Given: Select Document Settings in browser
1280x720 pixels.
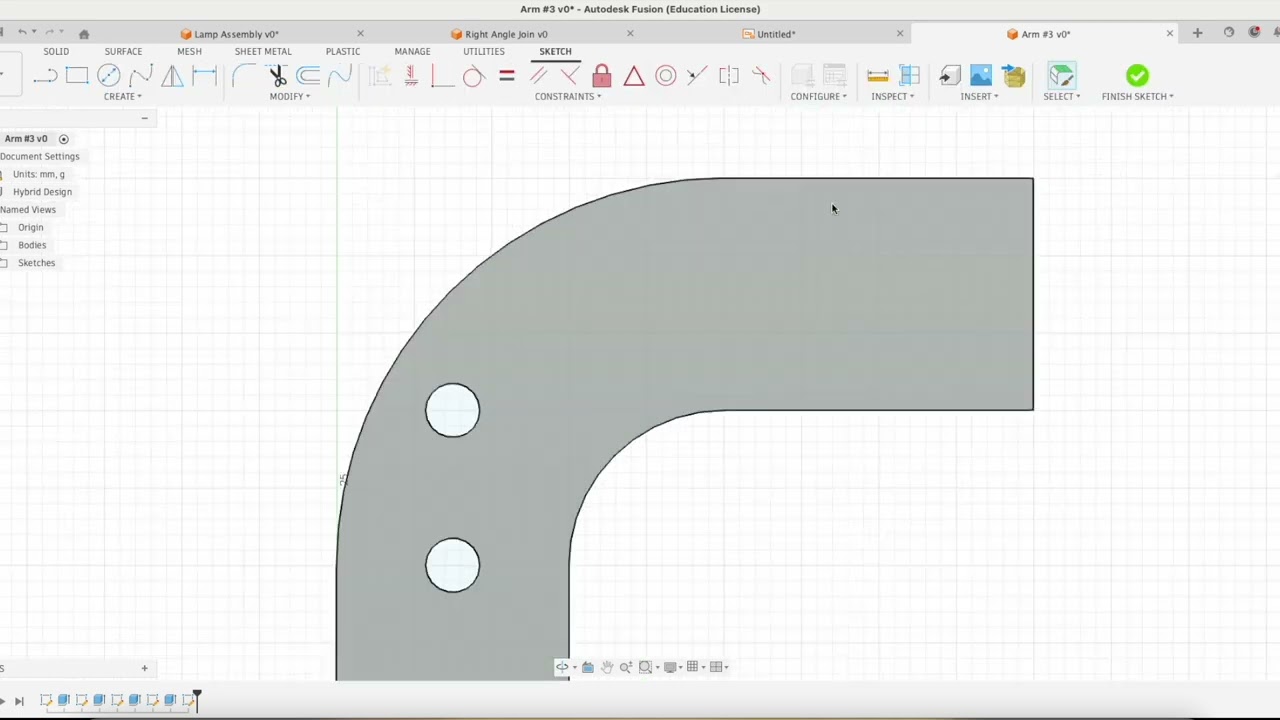Looking at the screenshot, I should point(40,157).
